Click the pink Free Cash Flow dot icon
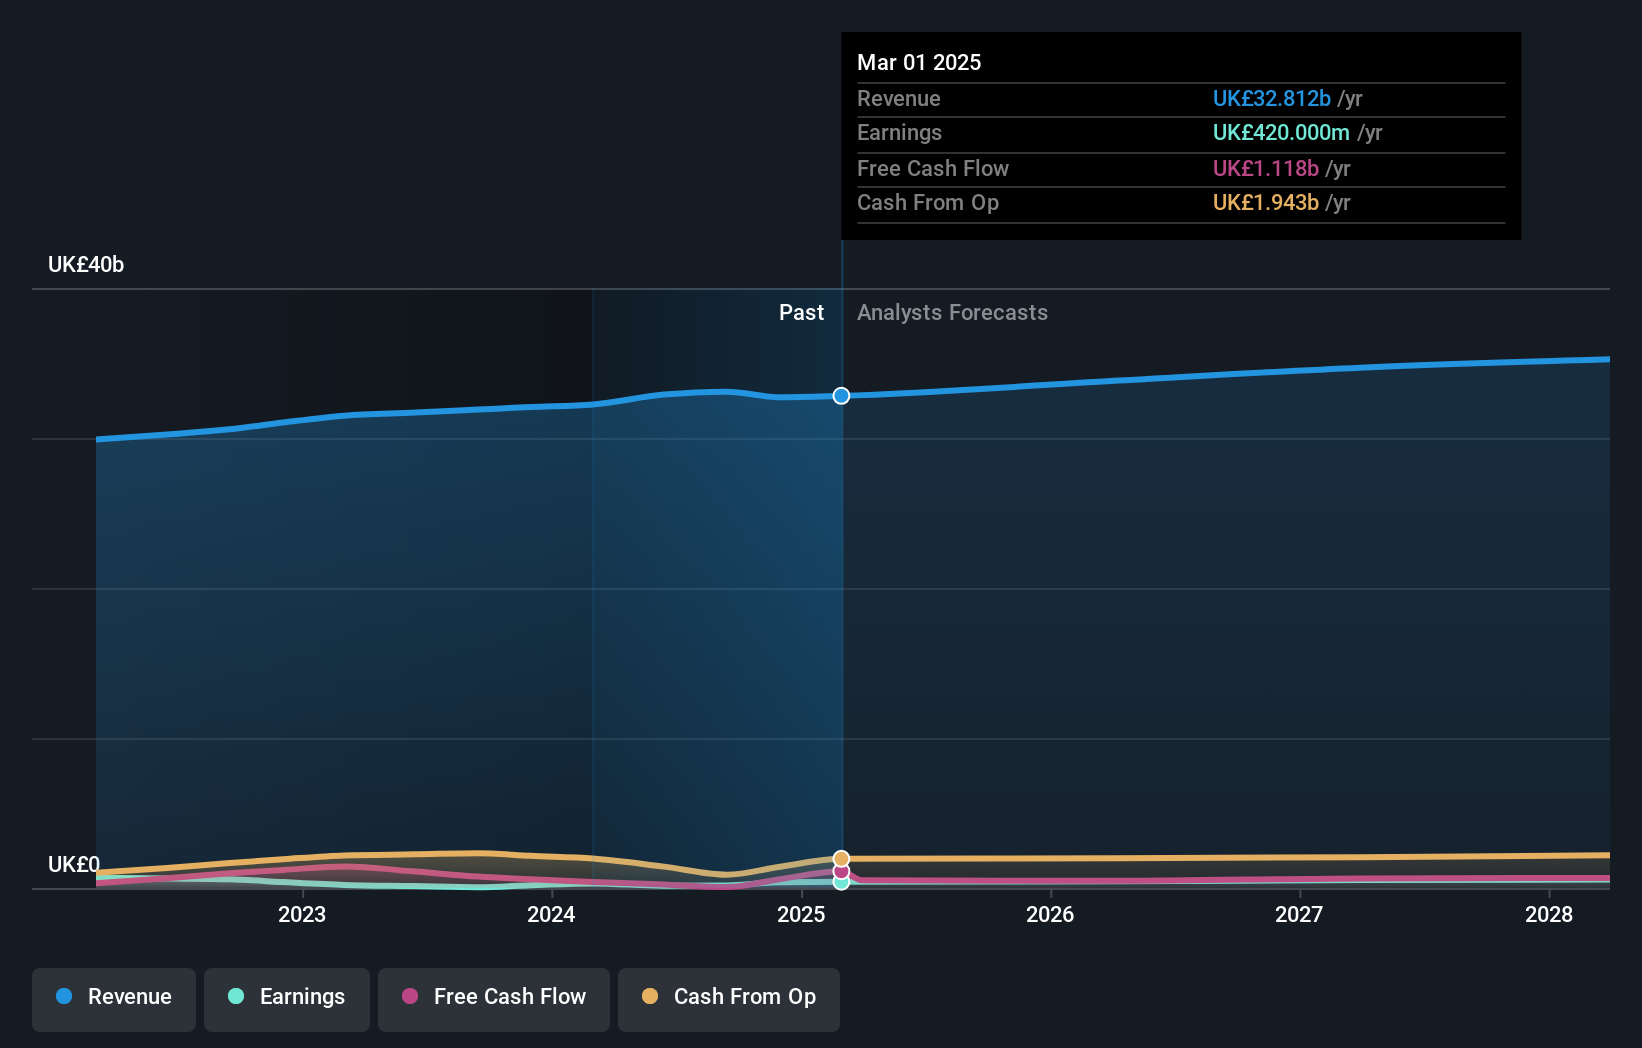 coord(412,997)
